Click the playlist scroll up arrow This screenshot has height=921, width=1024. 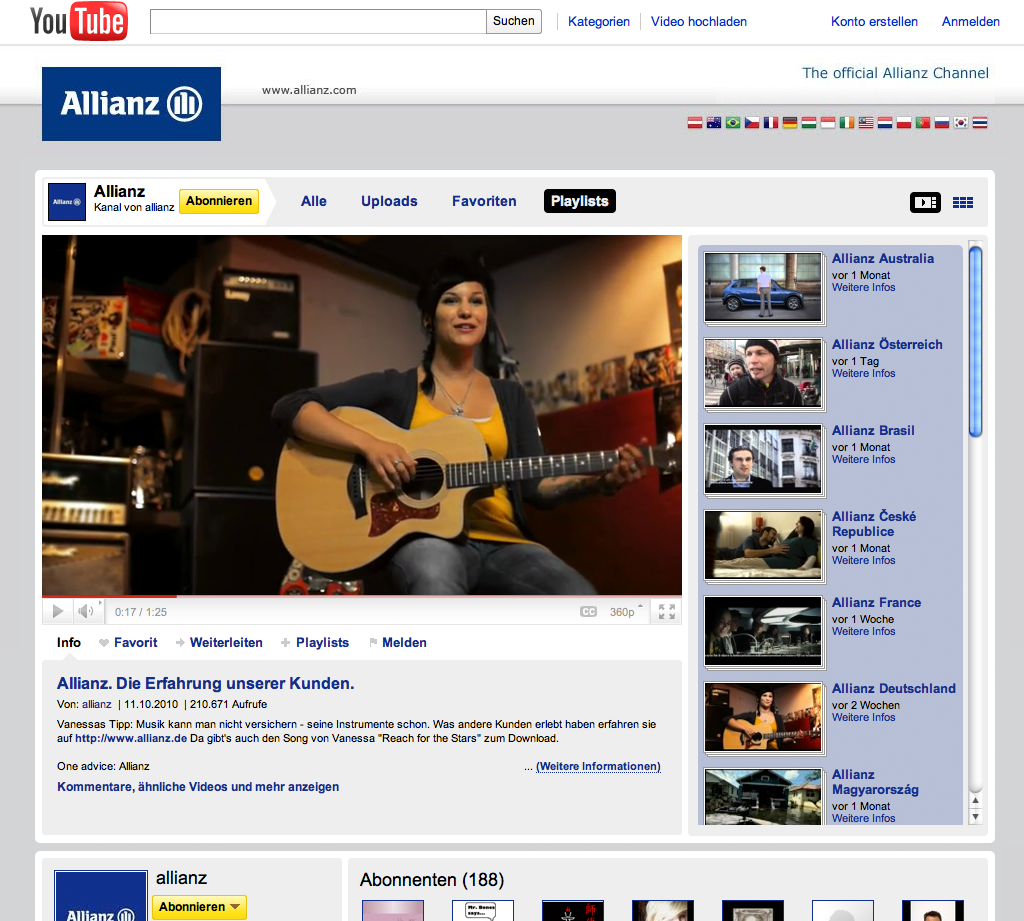click(975, 801)
